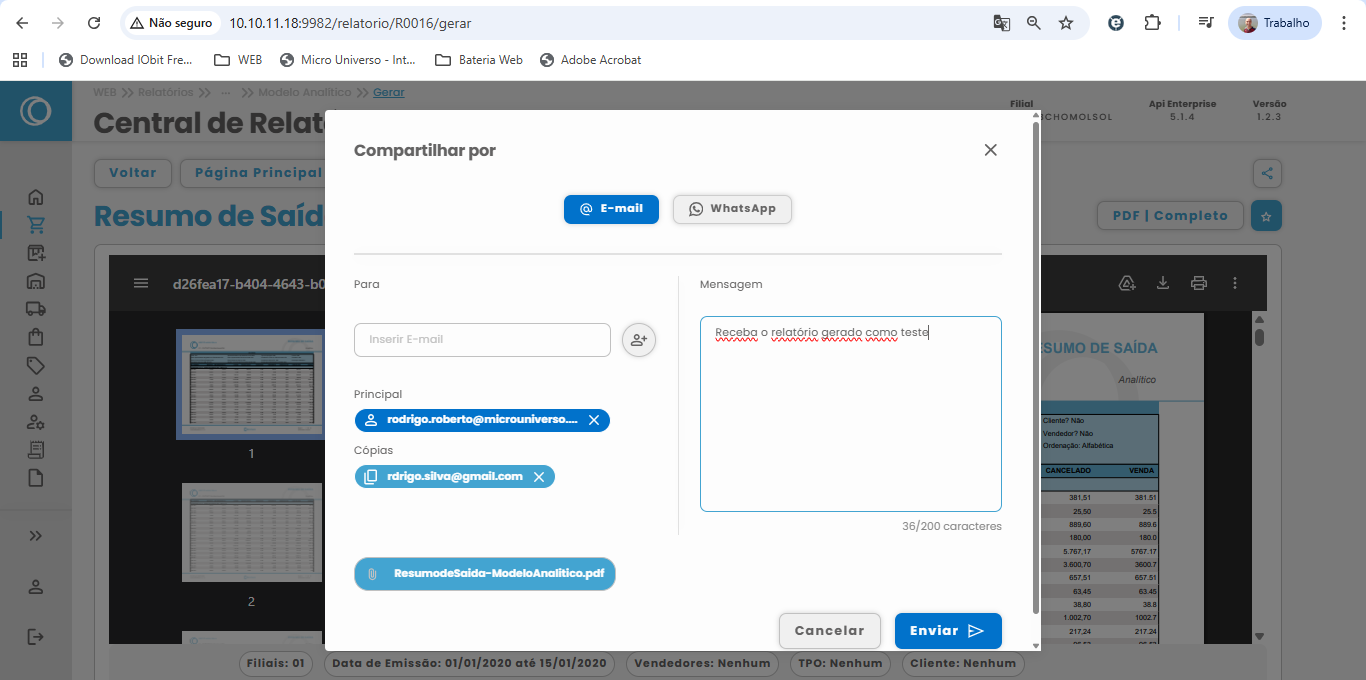Click the Enviar button
Image resolution: width=1366 pixels, height=680 pixels.
point(947,631)
